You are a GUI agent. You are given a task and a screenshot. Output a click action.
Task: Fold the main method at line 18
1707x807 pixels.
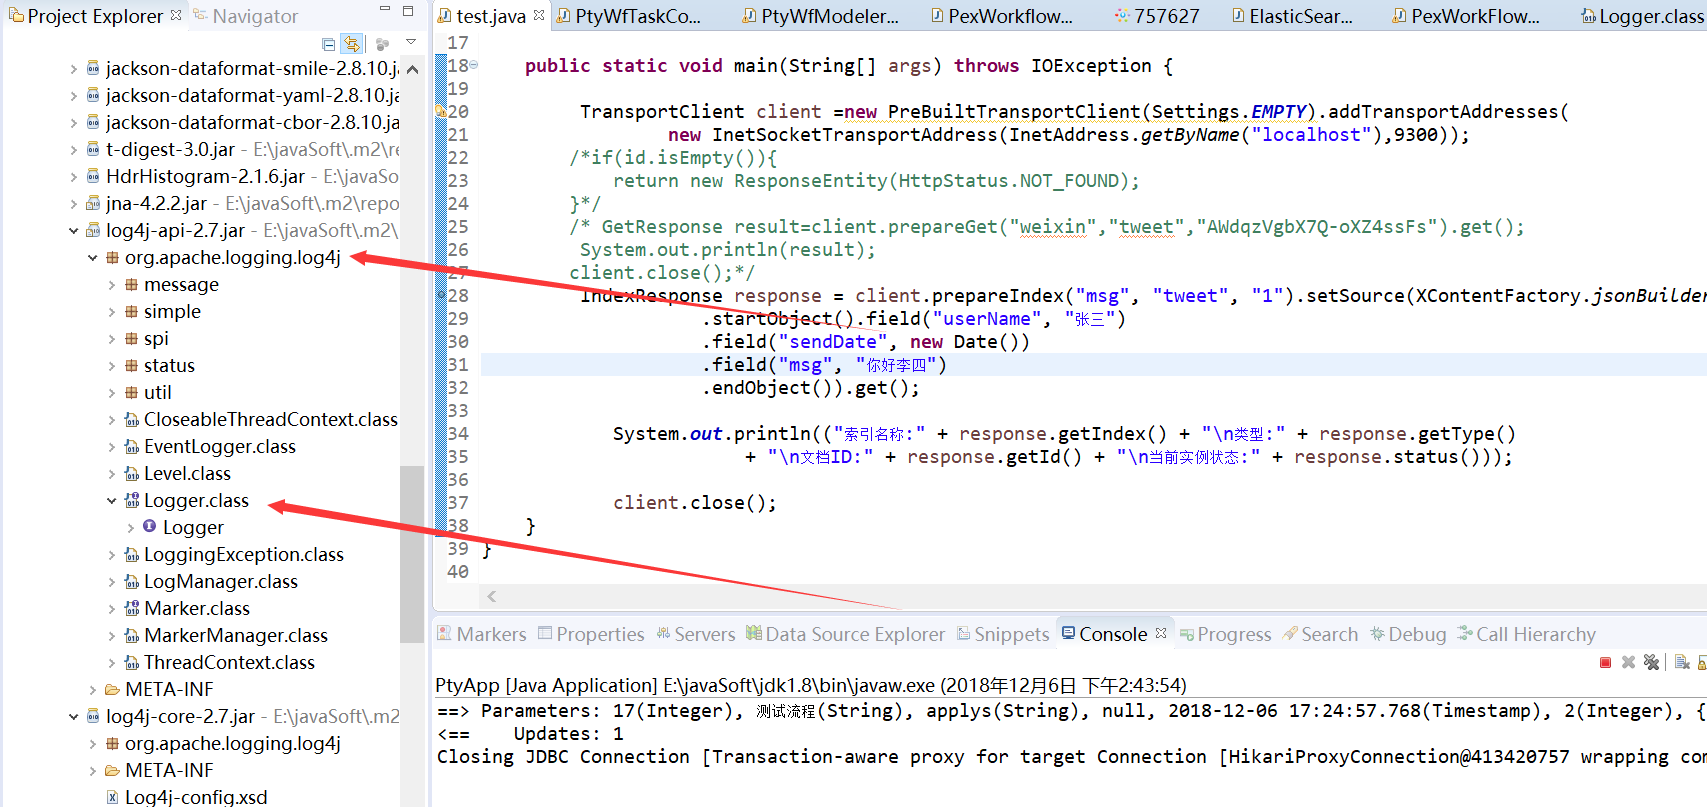click(474, 65)
